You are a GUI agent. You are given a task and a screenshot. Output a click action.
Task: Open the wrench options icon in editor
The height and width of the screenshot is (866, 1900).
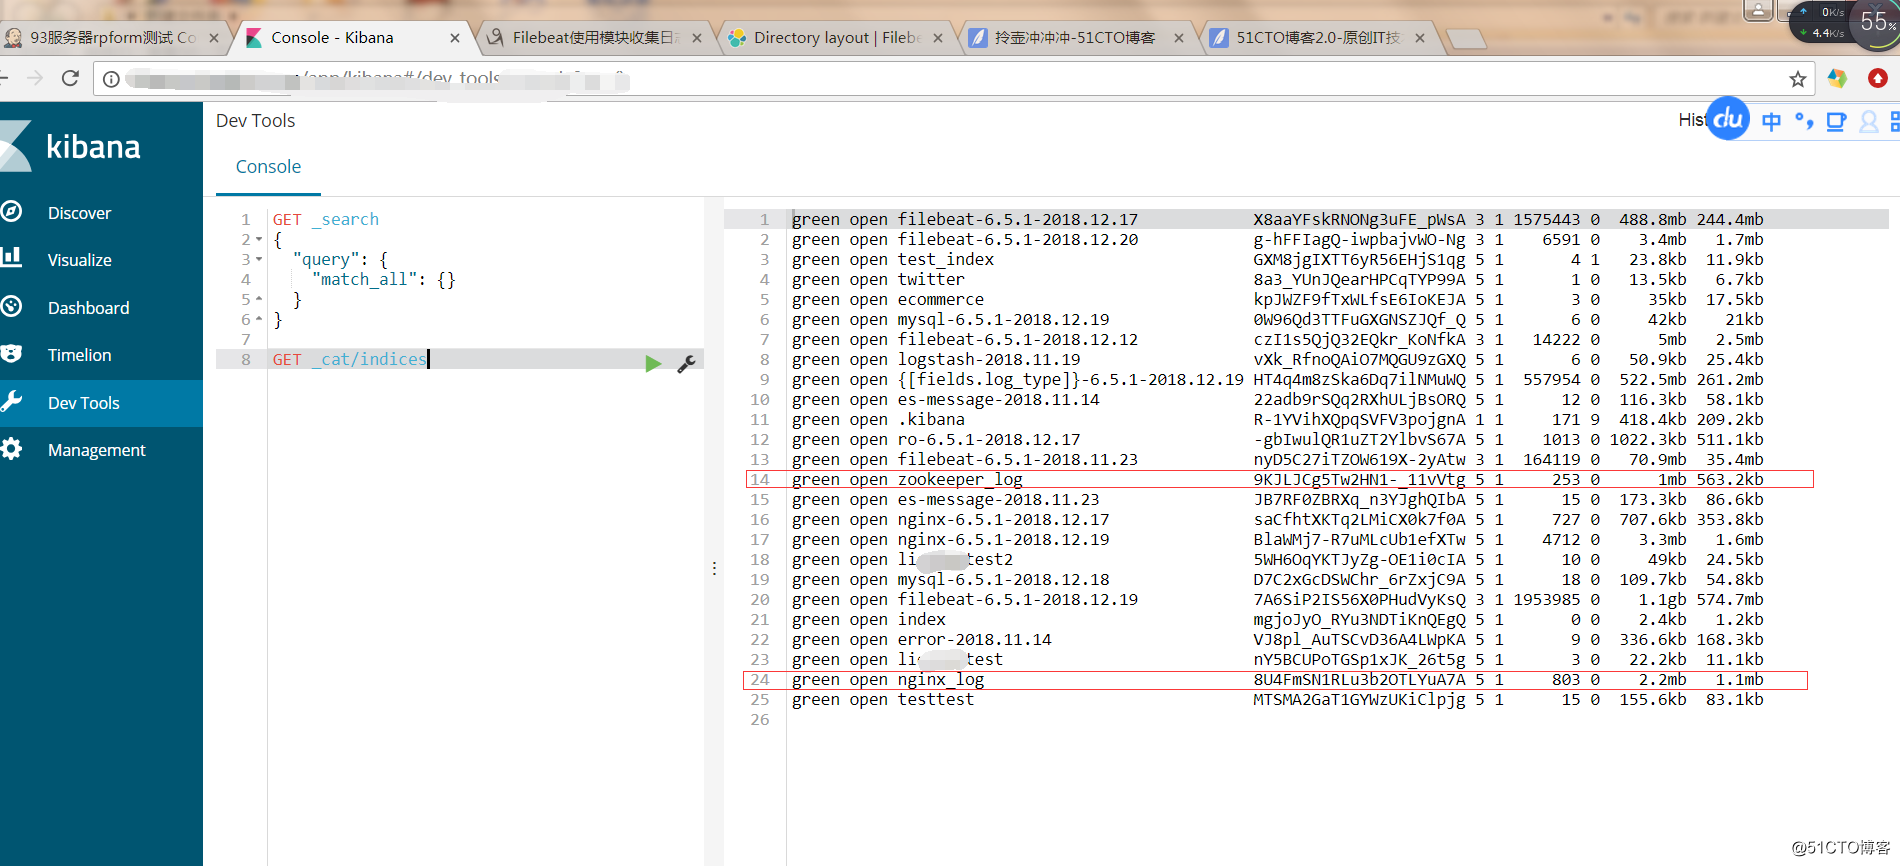point(686,364)
